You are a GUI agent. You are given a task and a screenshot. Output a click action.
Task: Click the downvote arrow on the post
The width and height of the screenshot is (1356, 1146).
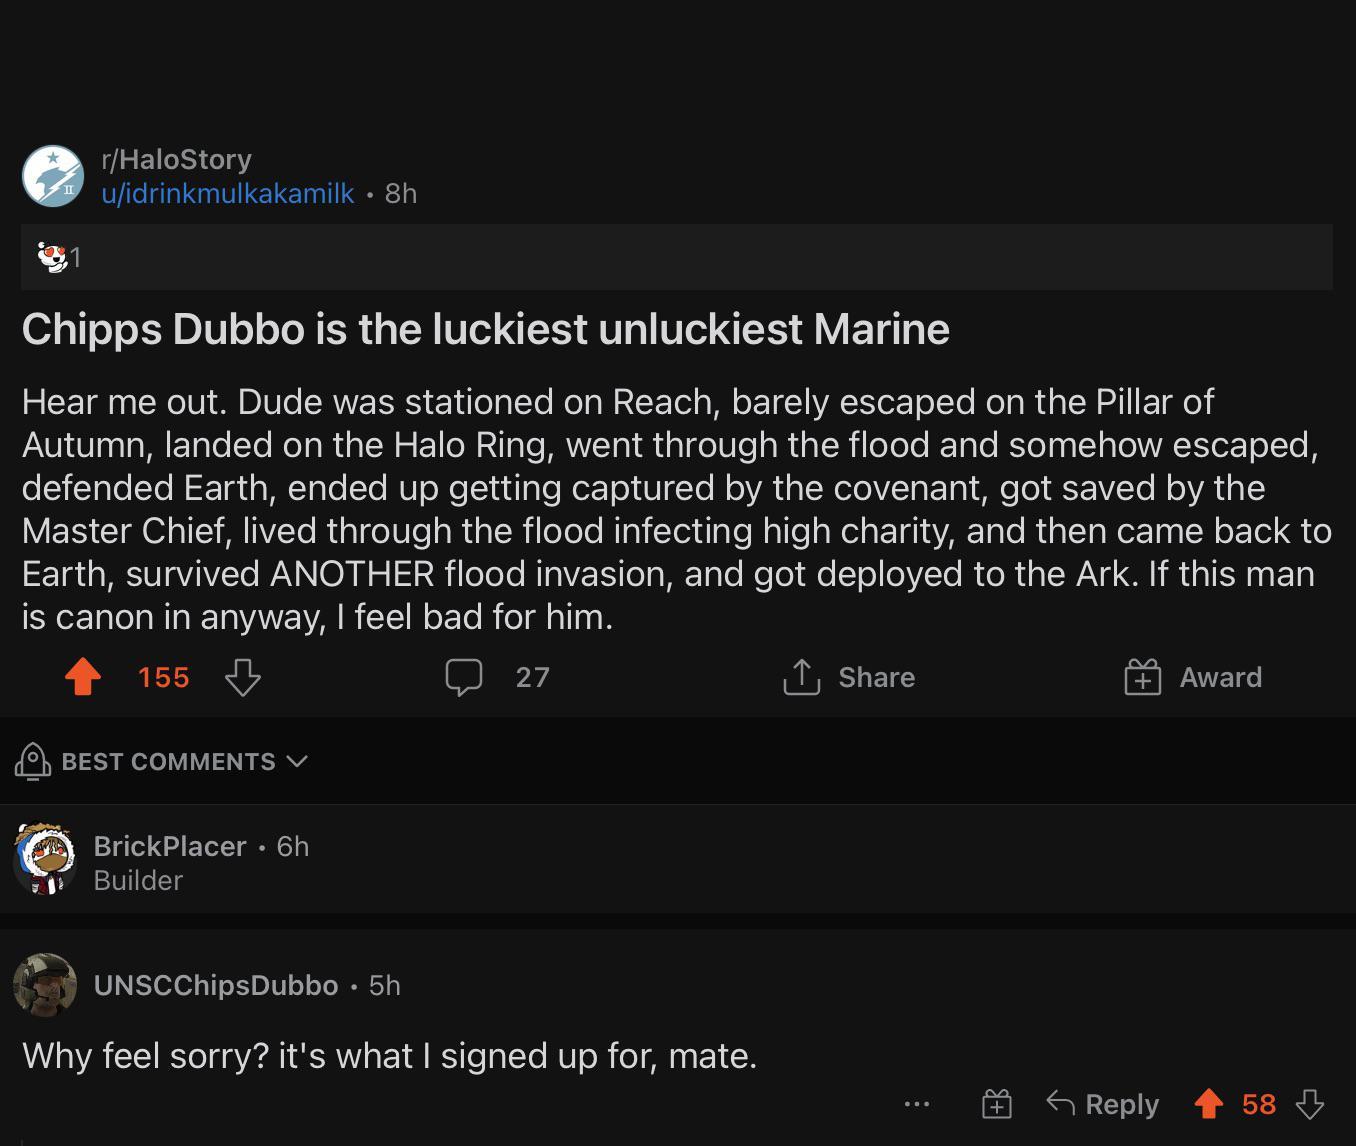[x=241, y=679]
